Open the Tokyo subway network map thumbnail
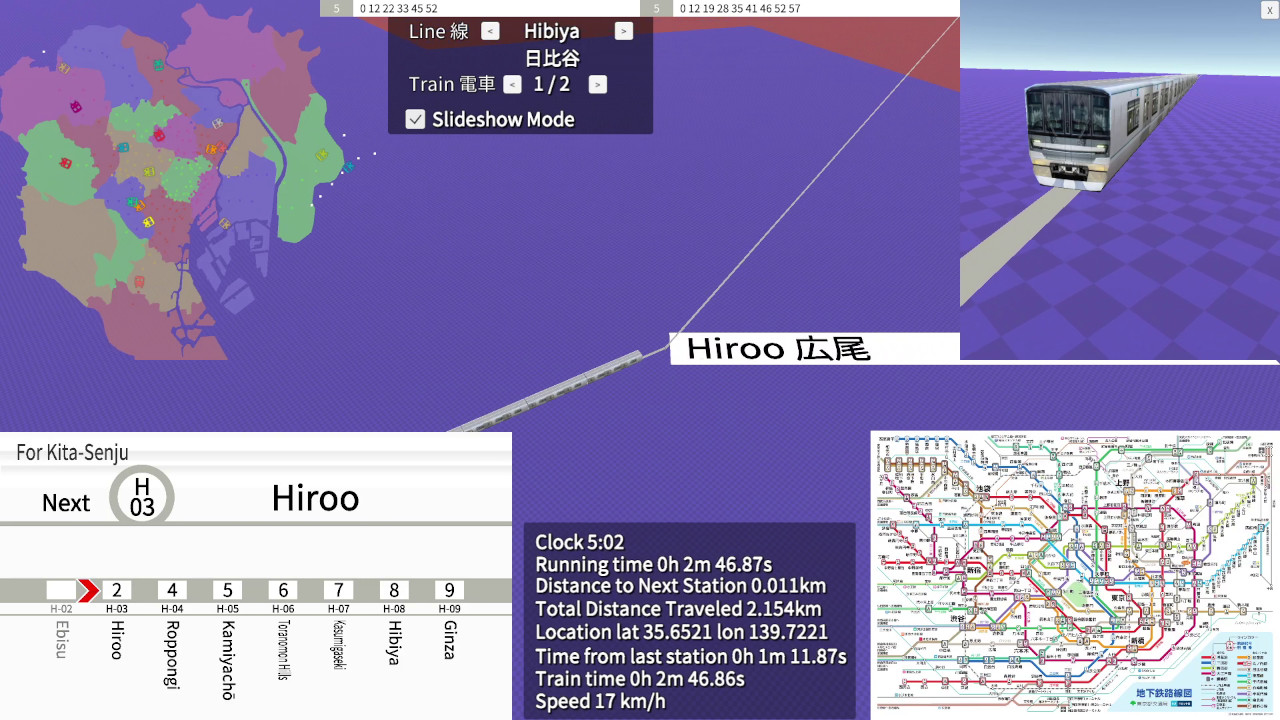The height and width of the screenshot is (720, 1280). point(1075,573)
